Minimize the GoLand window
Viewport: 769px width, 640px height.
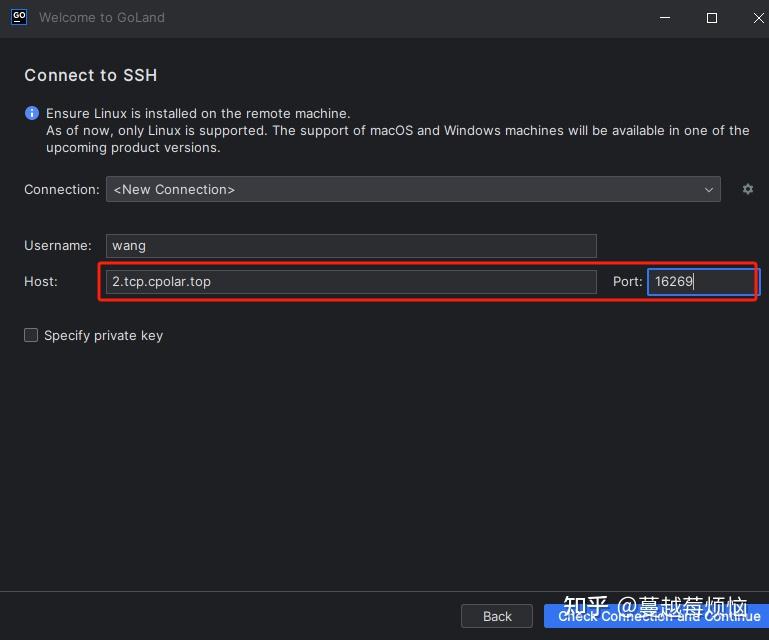(x=665, y=18)
